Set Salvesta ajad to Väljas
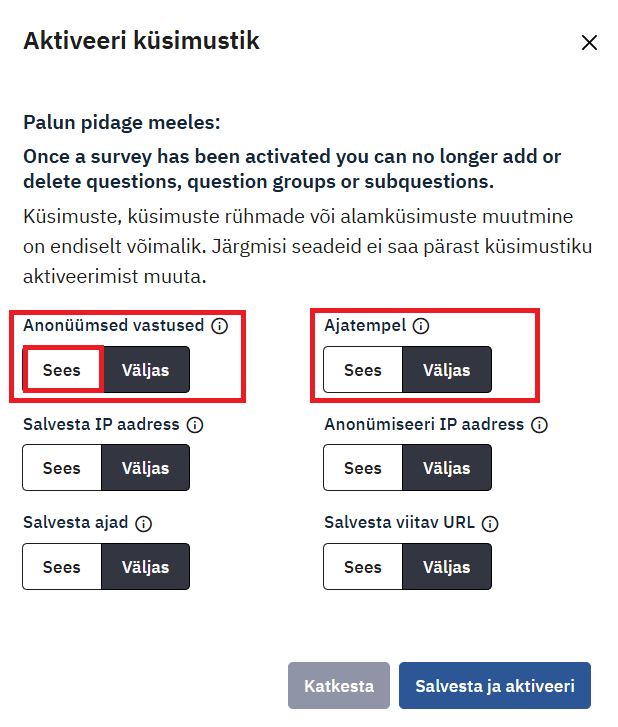Viewport: 618px width, 727px height. click(x=145, y=567)
